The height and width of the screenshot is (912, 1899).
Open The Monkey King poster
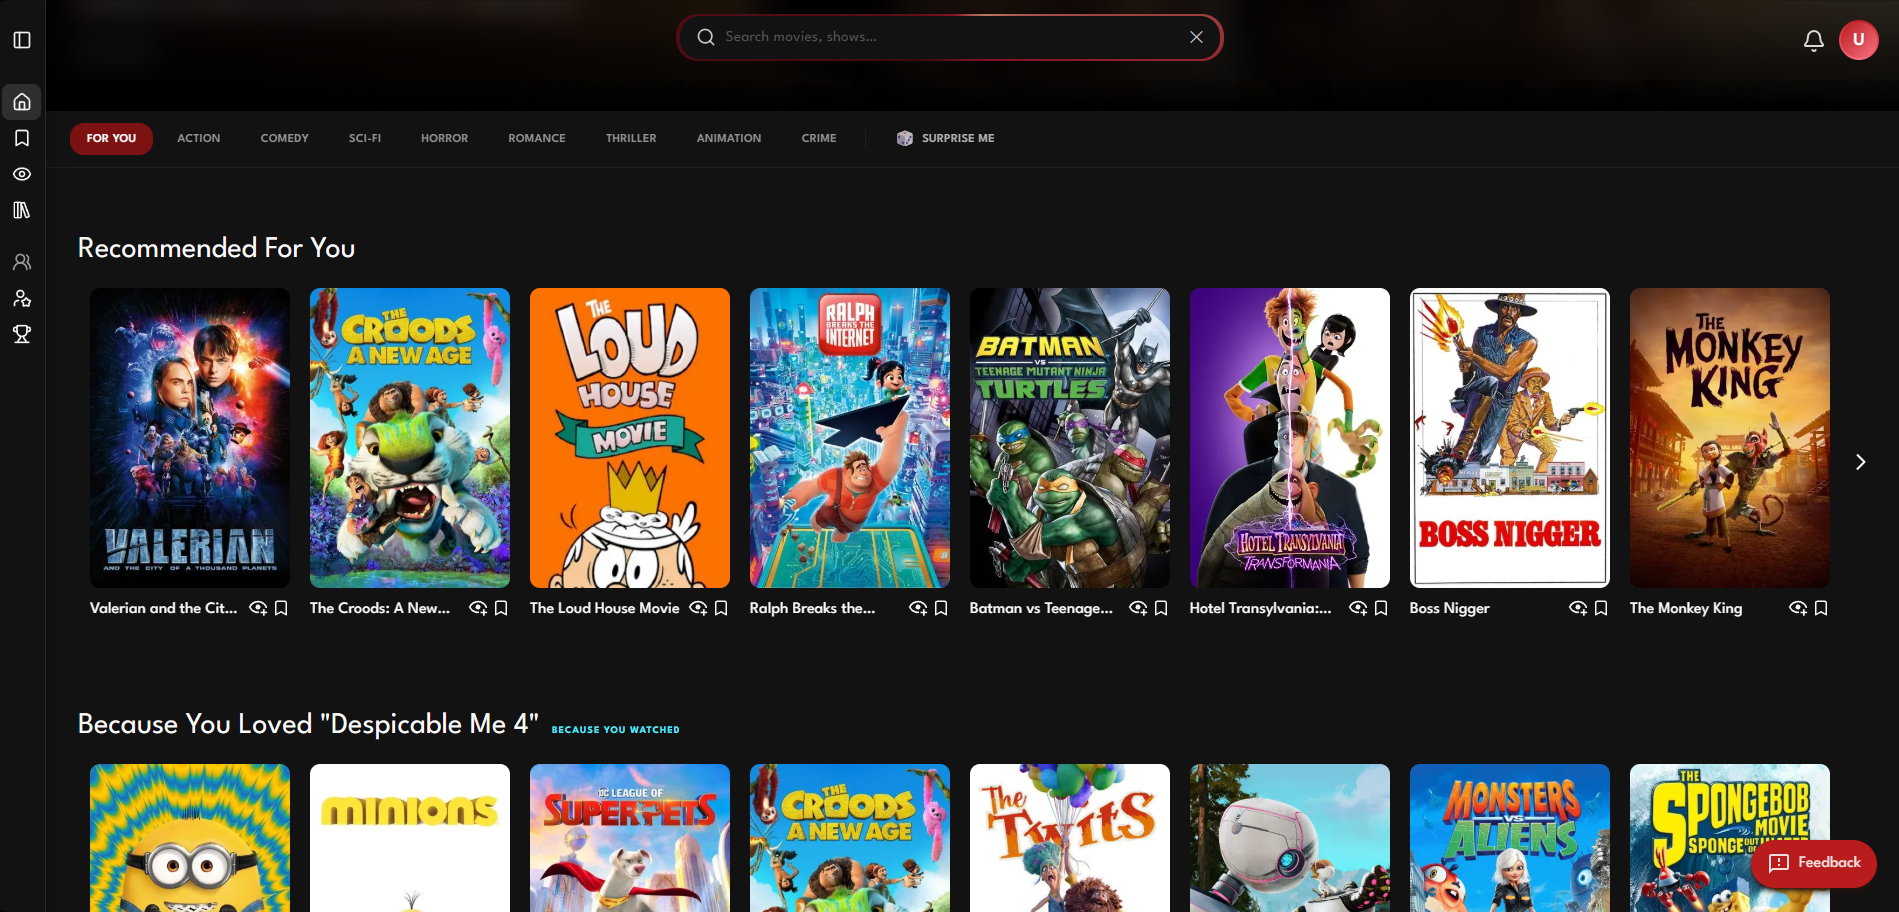point(1730,438)
